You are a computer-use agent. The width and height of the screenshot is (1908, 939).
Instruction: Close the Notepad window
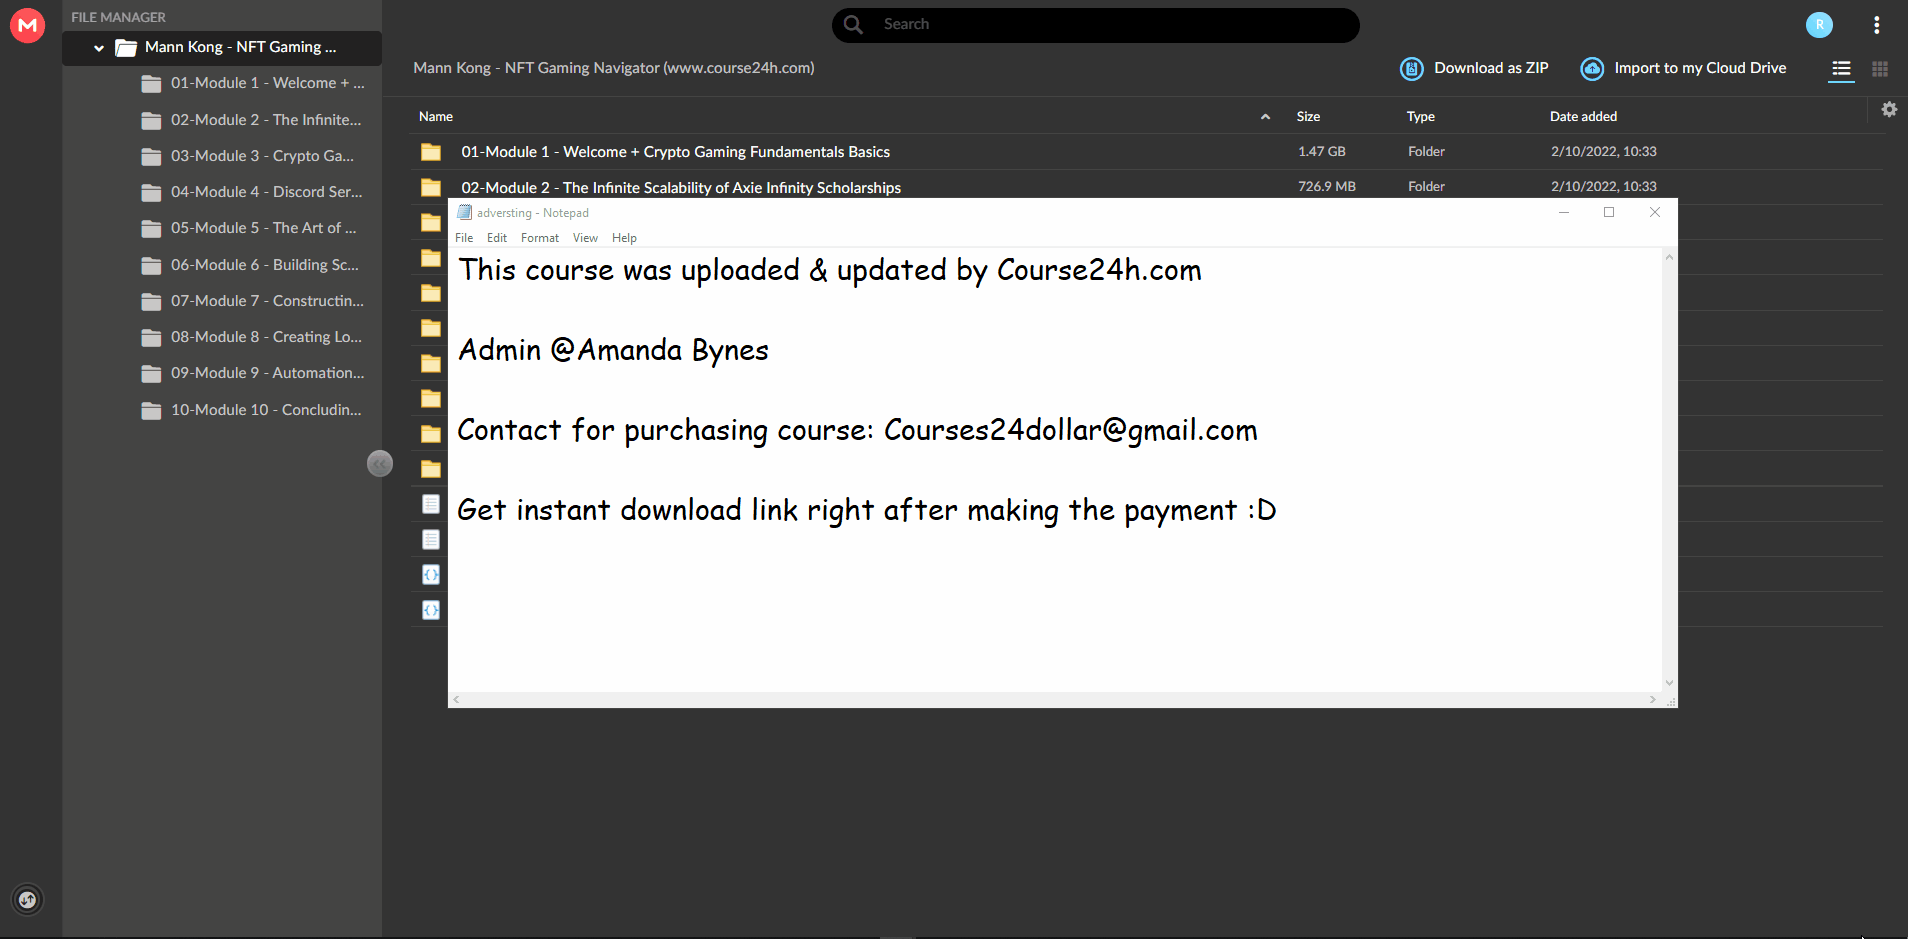(x=1655, y=212)
